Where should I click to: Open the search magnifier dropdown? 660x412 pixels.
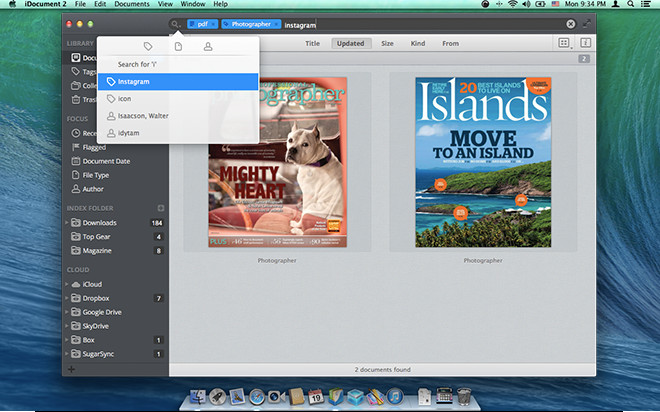tap(175, 24)
